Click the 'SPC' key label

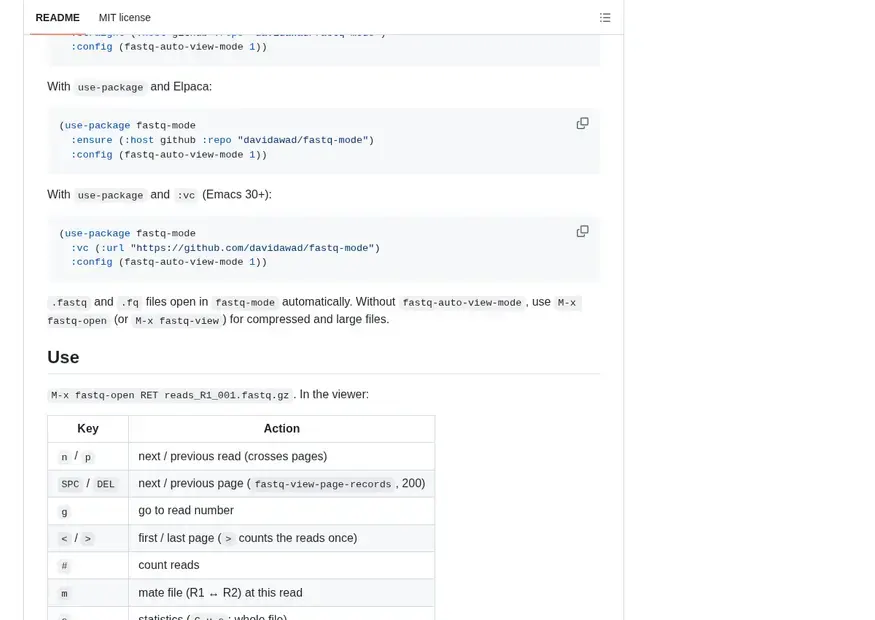(x=70, y=484)
